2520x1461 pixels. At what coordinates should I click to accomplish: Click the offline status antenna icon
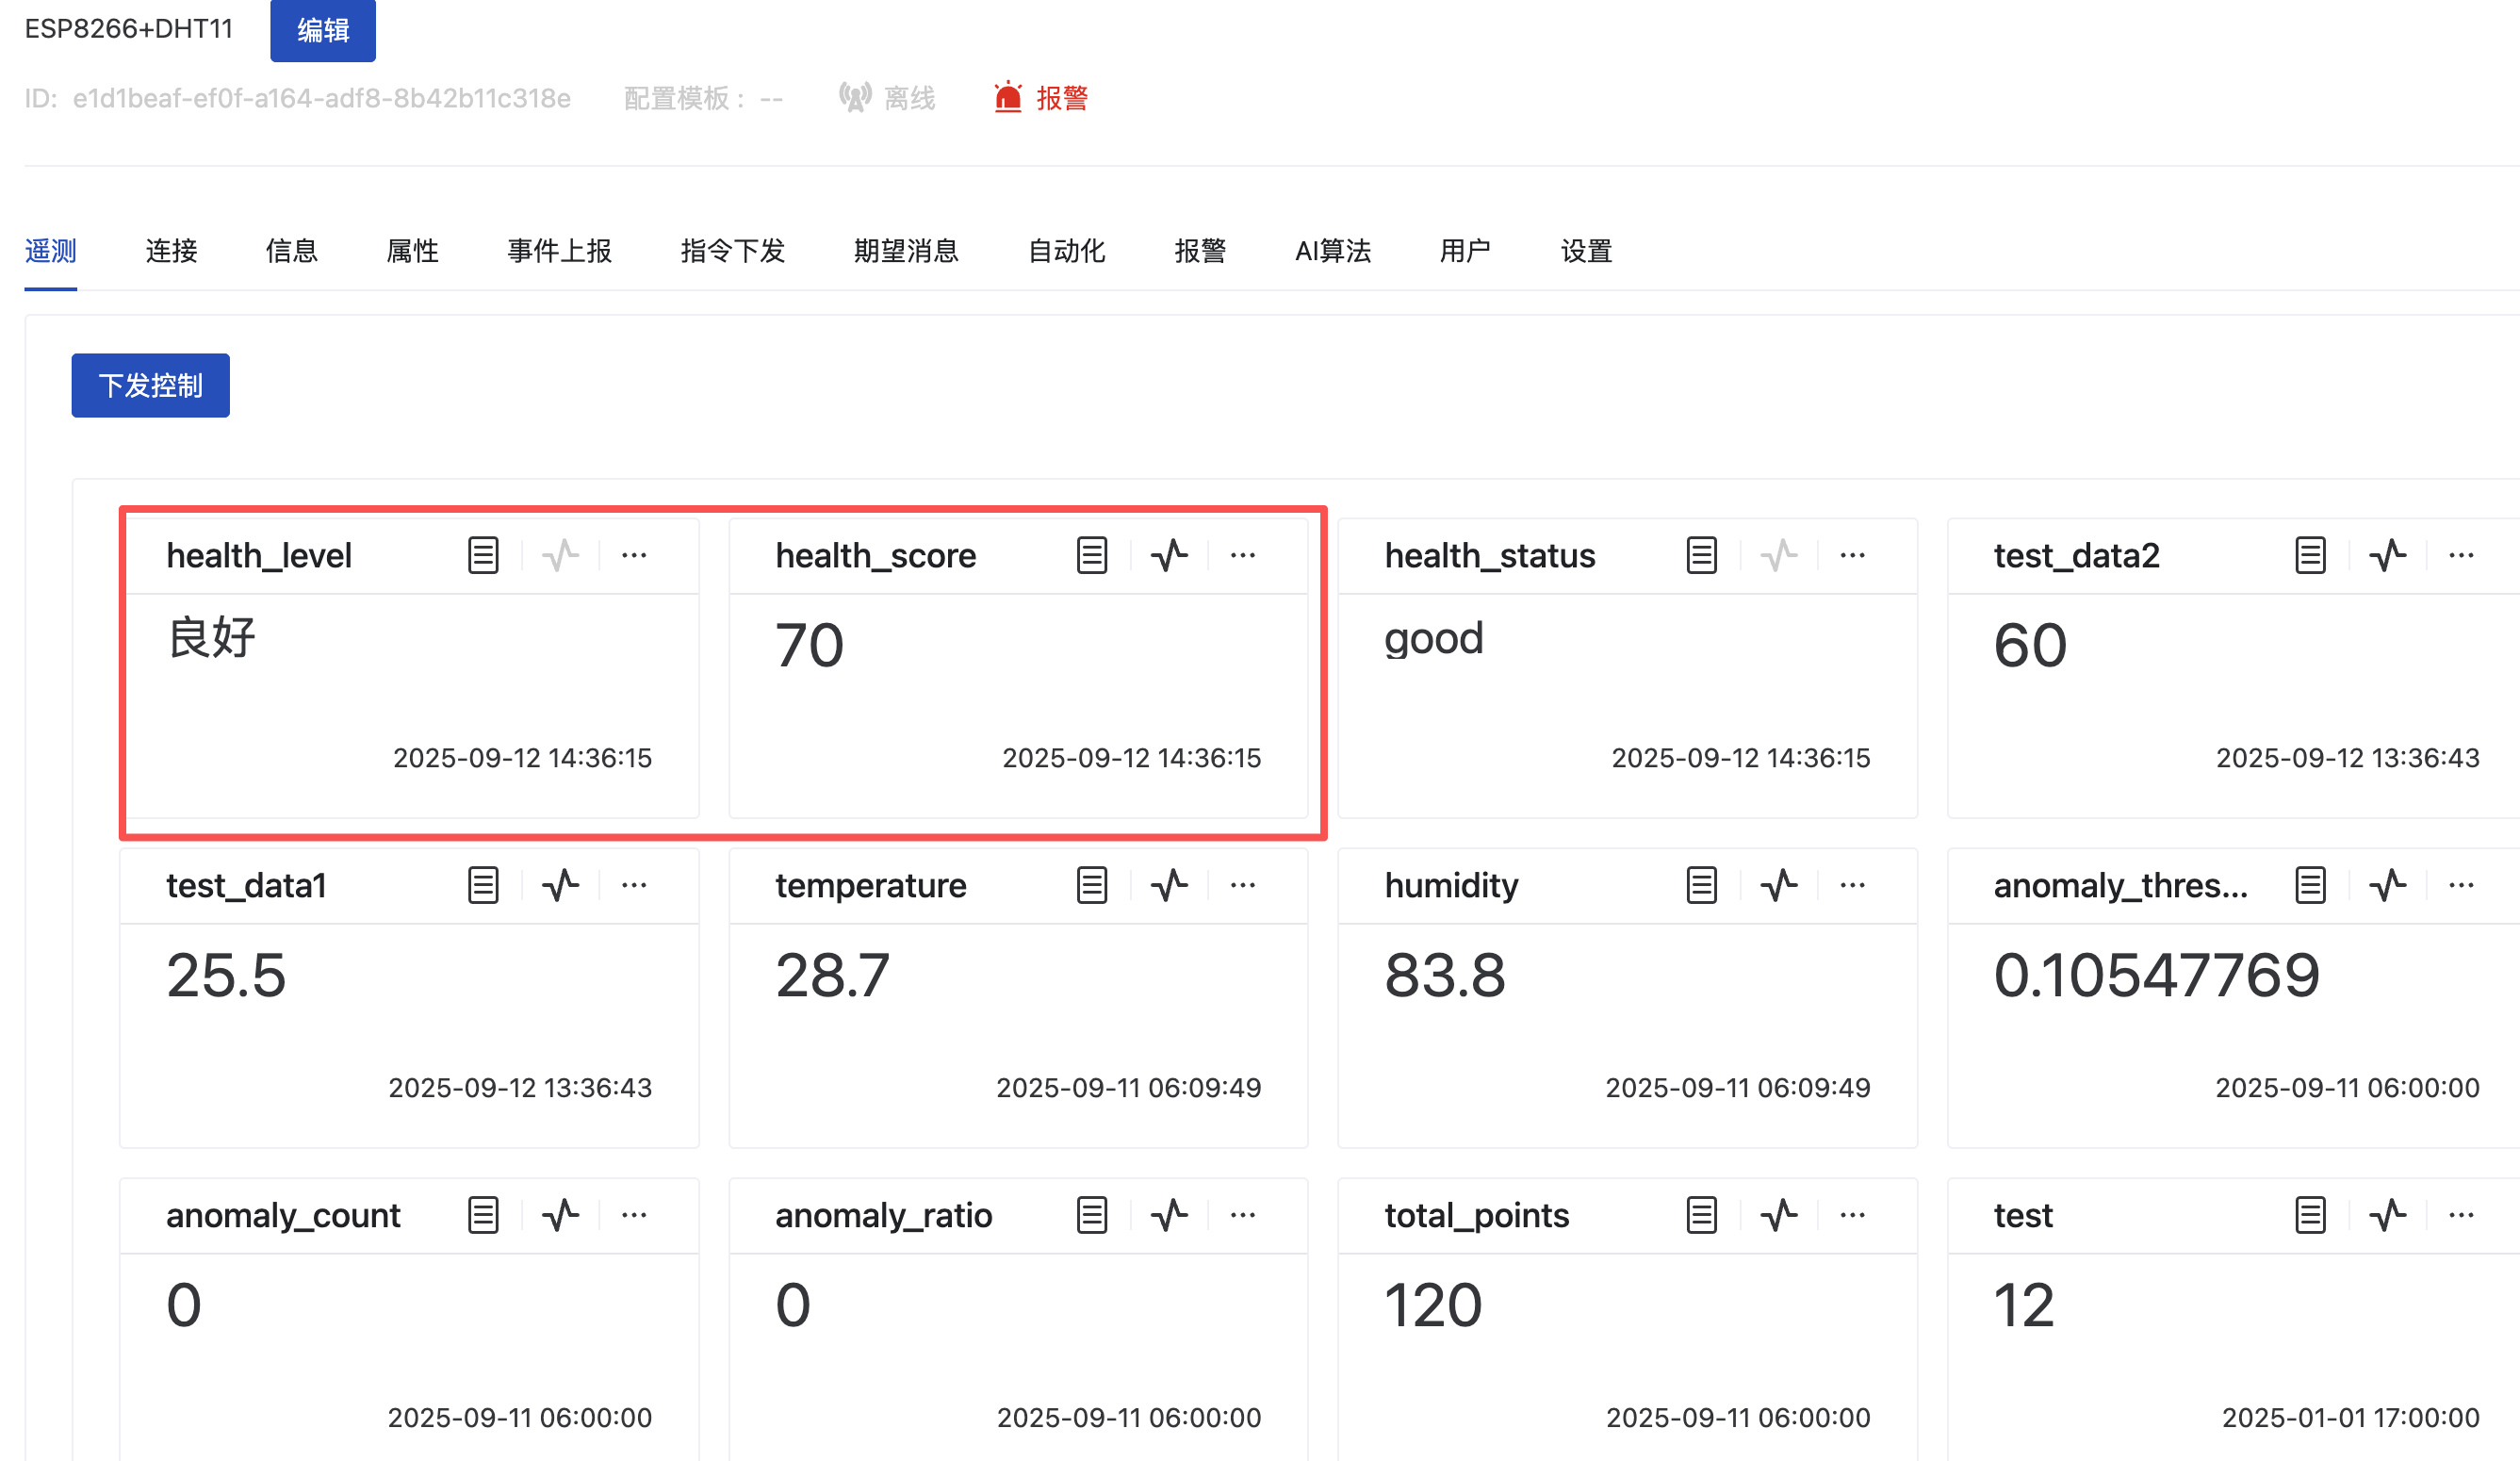855,98
